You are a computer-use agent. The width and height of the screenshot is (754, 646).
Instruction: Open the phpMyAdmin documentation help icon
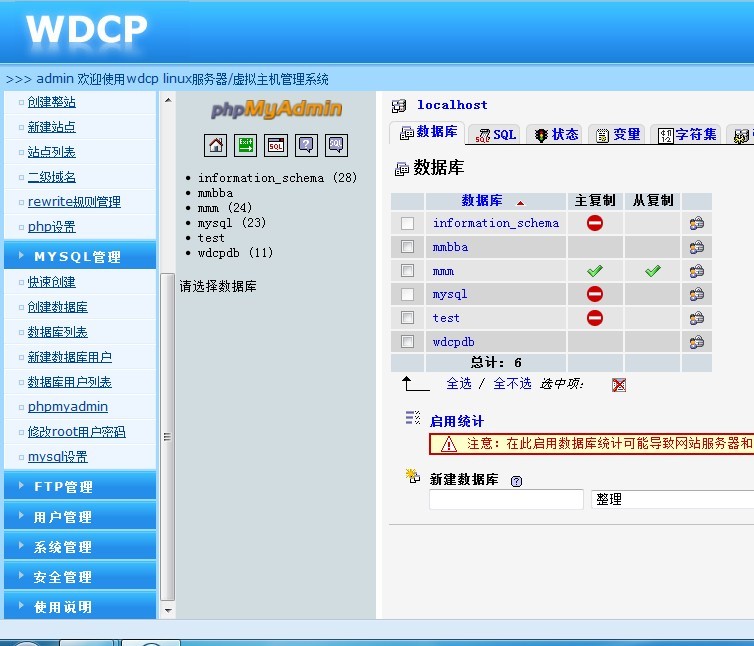point(306,145)
